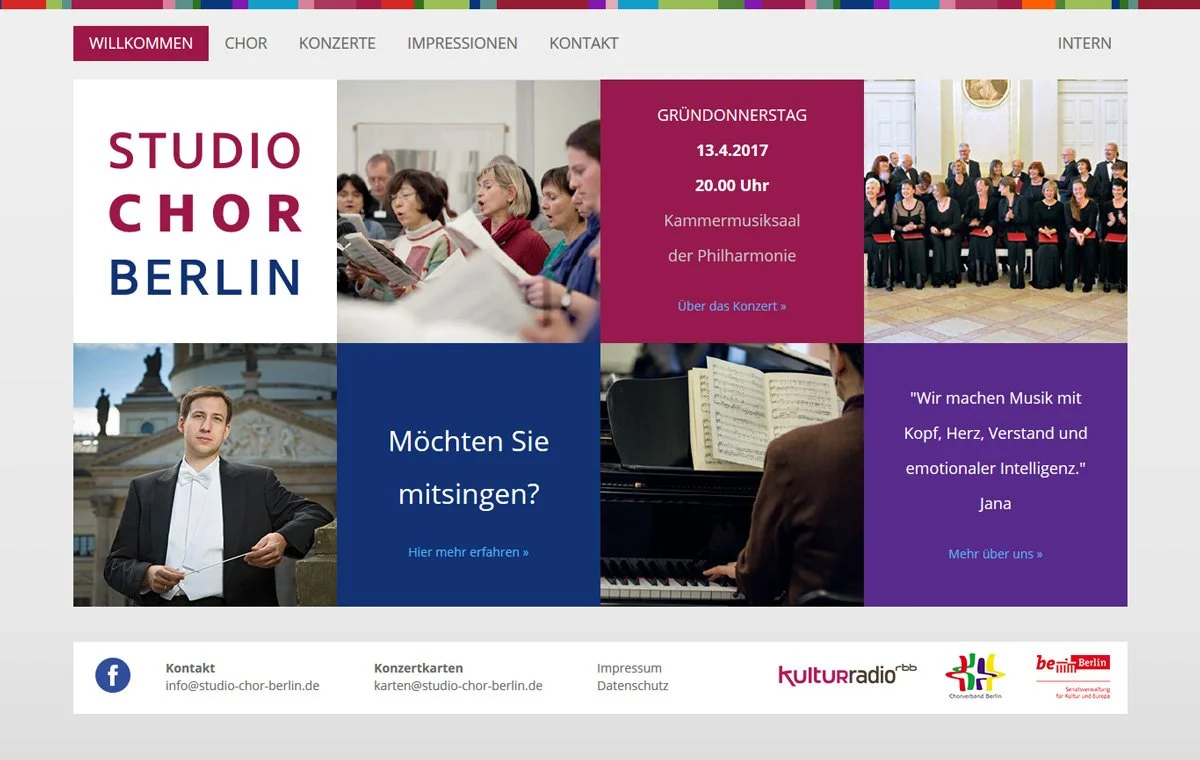This screenshot has height=760, width=1200.
Task: Follow the 'Mehr über uns »' link
Action: [x=995, y=554]
